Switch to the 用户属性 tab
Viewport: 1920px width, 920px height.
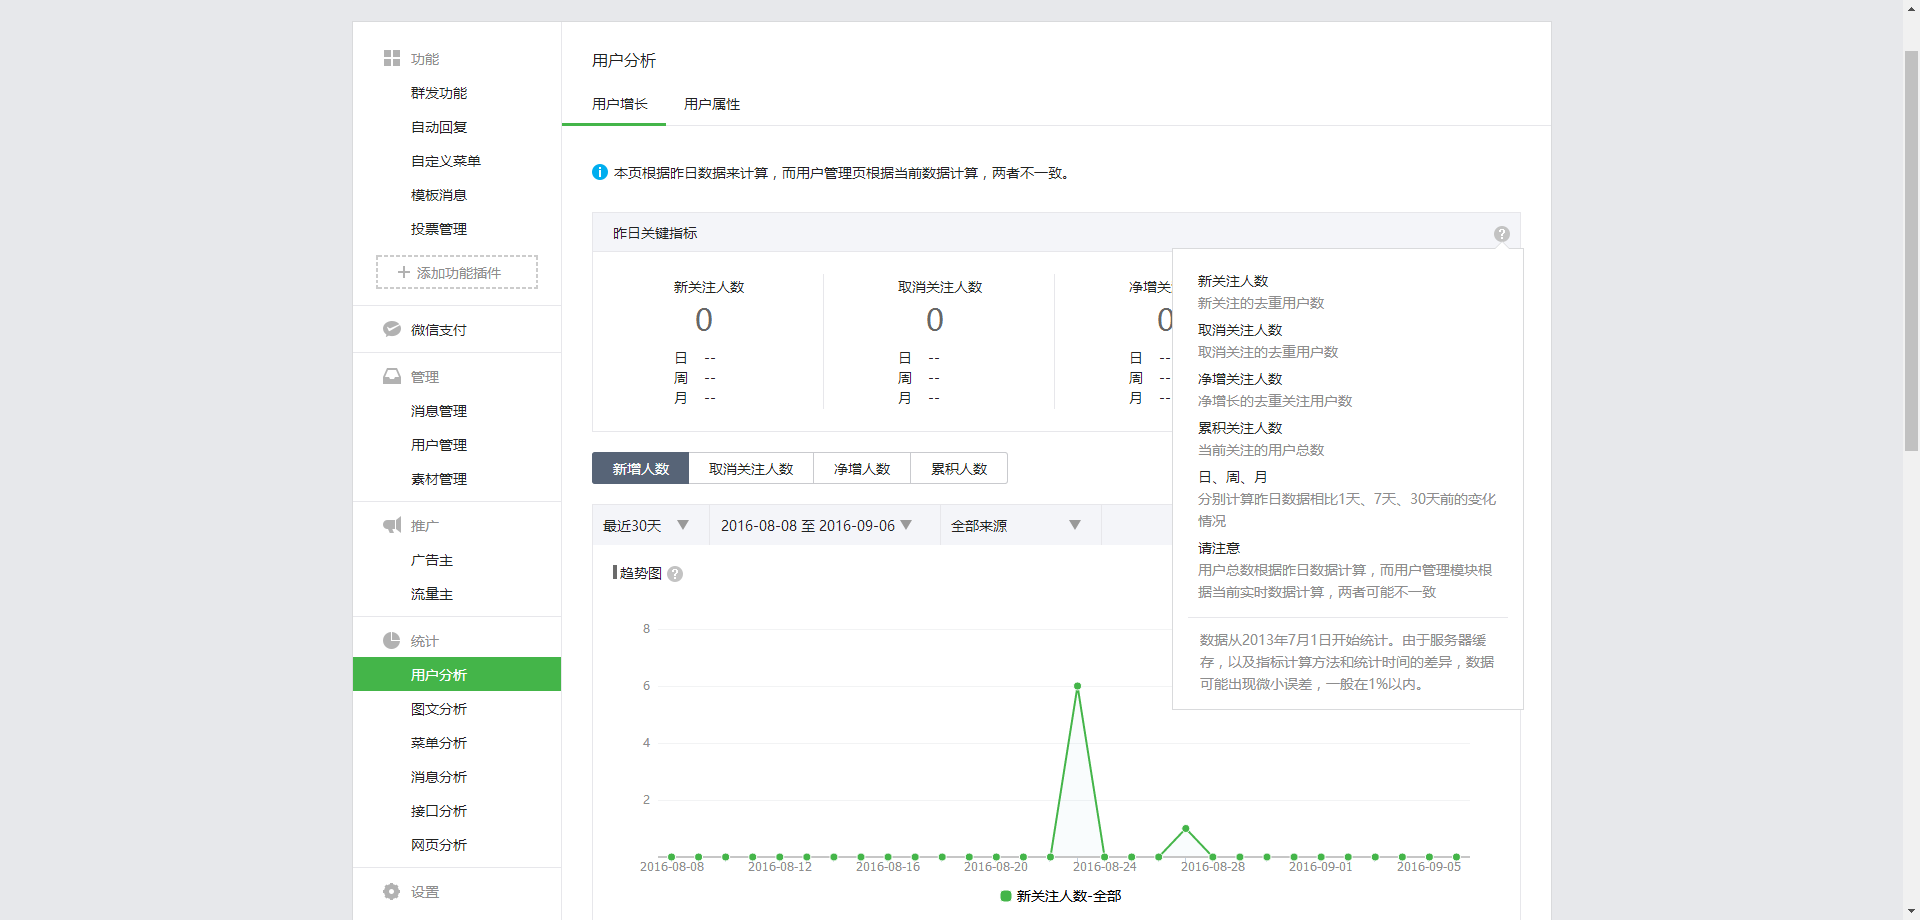(x=712, y=104)
